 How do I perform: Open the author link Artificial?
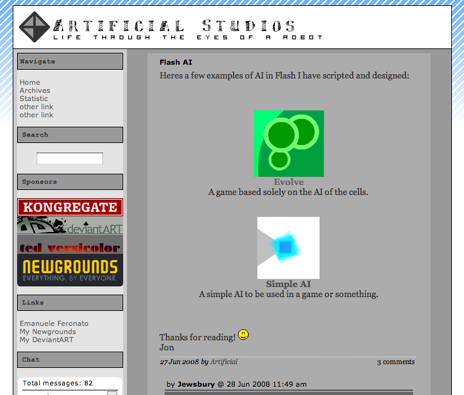(224, 362)
